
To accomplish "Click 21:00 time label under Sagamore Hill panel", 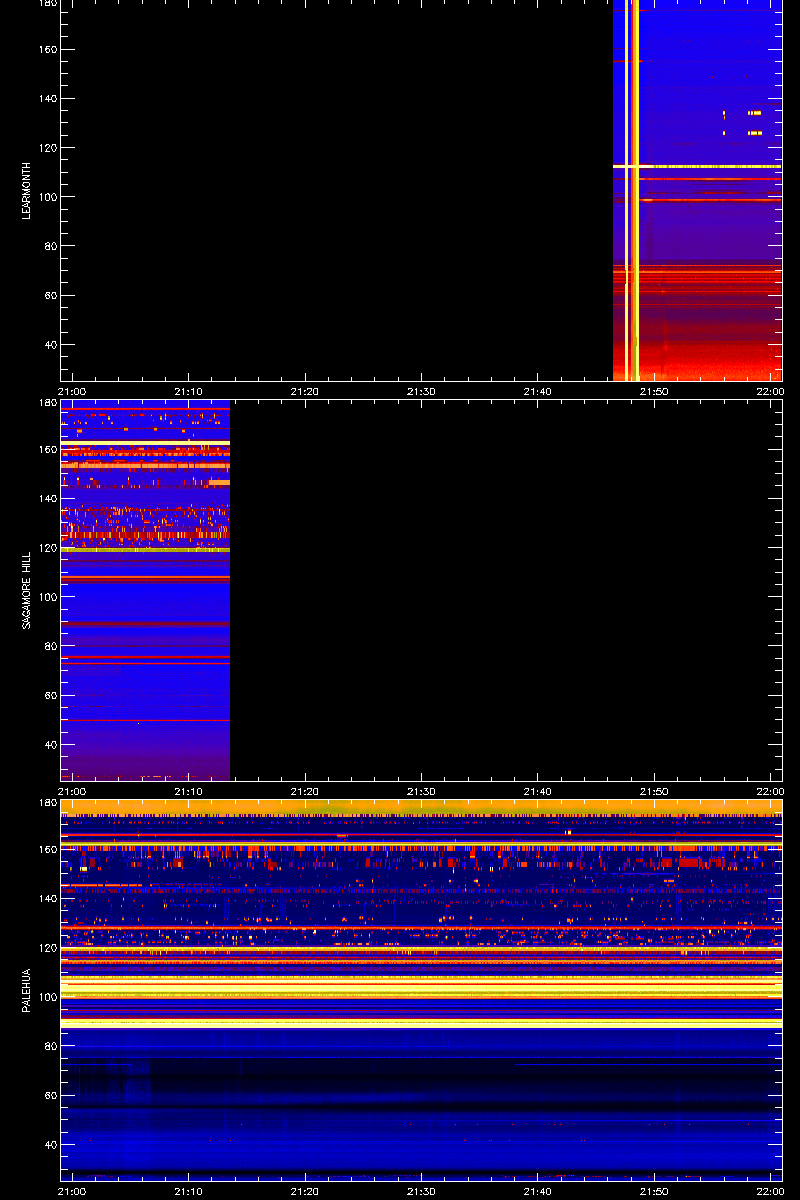I will 73,790.
